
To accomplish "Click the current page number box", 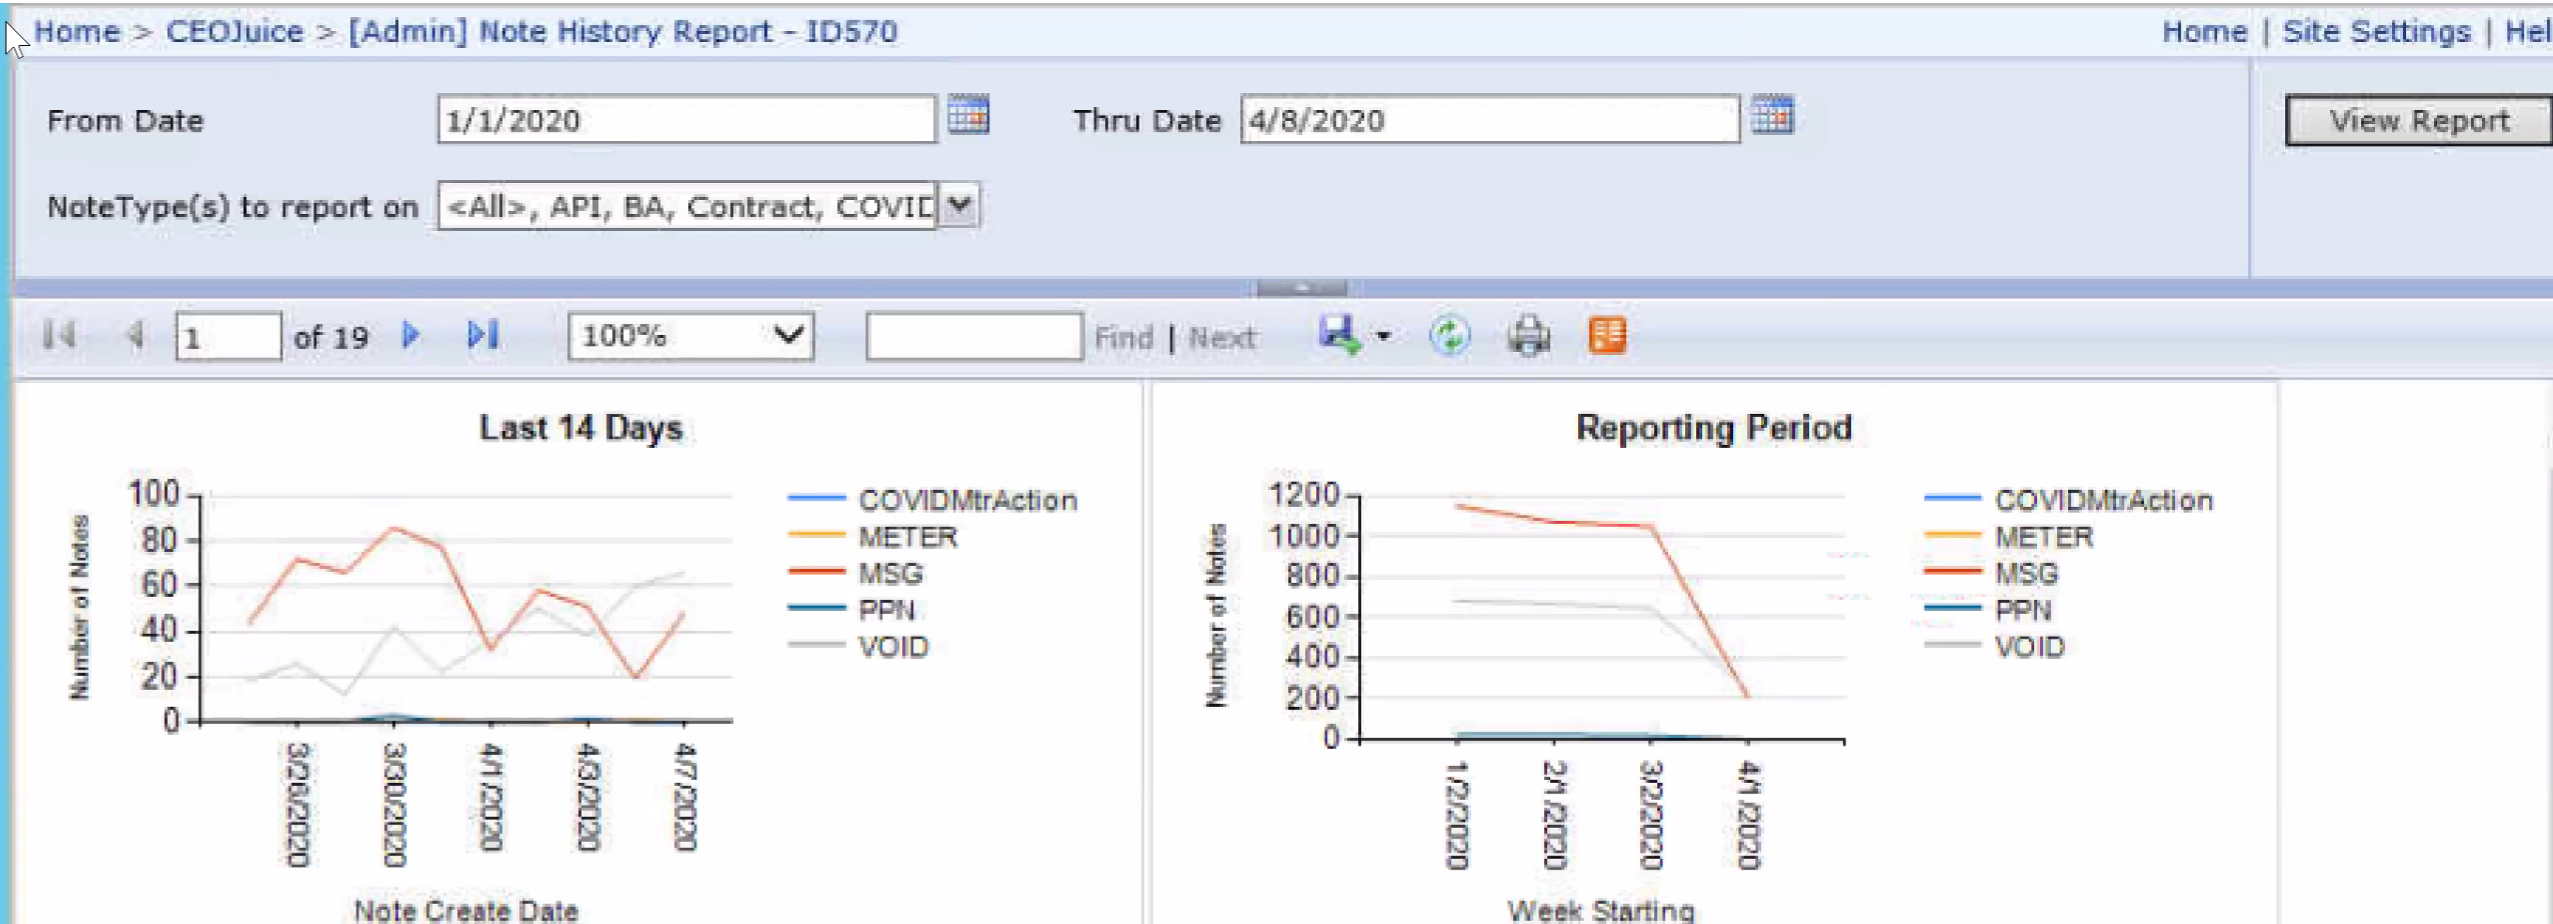I will click(x=228, y=336).
